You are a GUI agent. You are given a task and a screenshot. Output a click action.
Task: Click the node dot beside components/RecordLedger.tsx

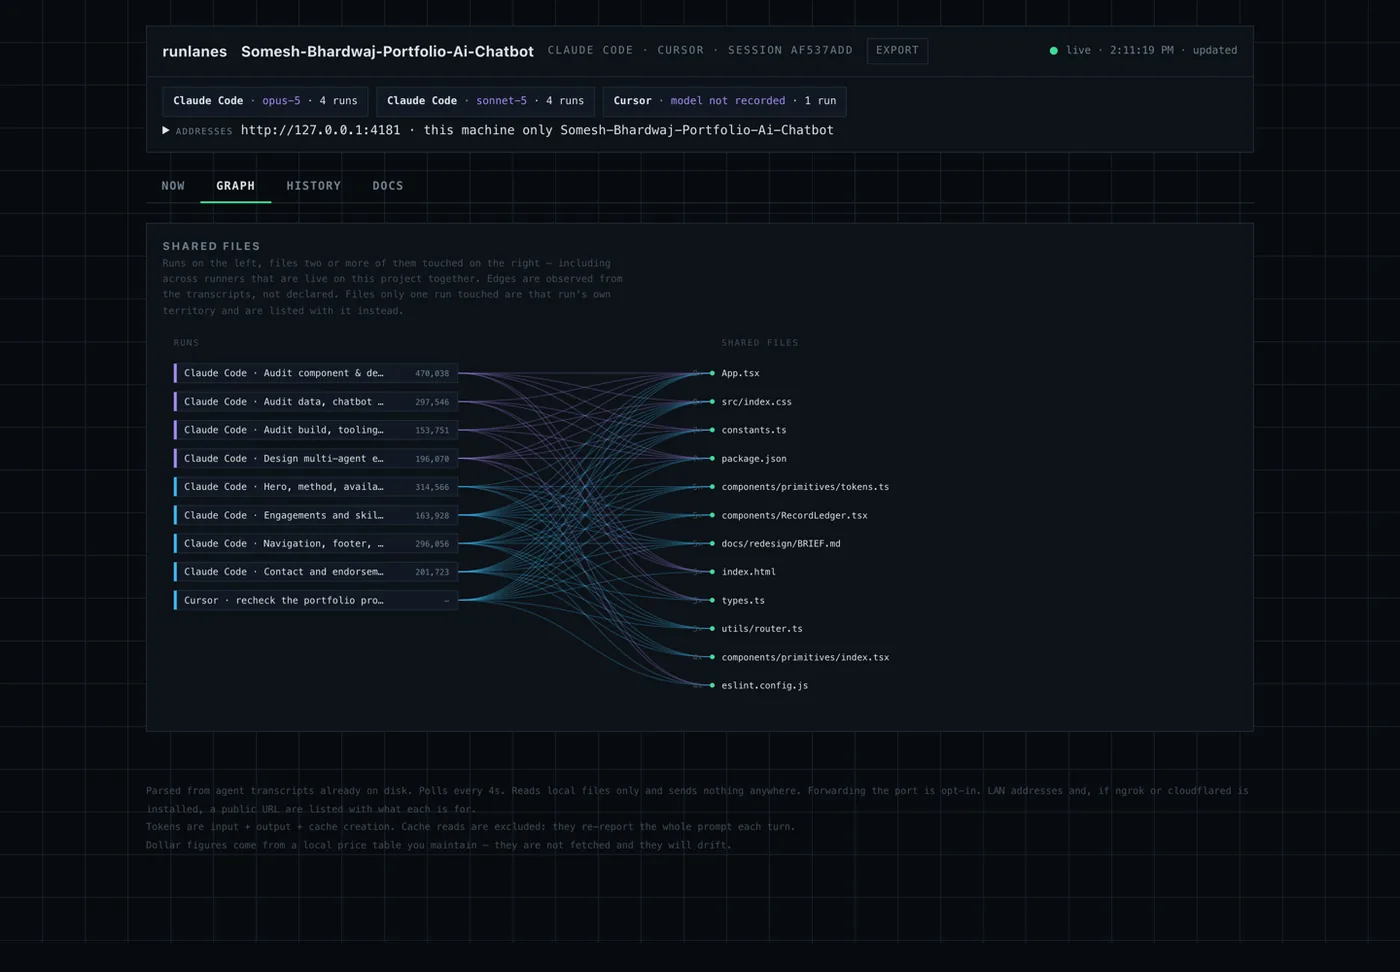[712, 515]
